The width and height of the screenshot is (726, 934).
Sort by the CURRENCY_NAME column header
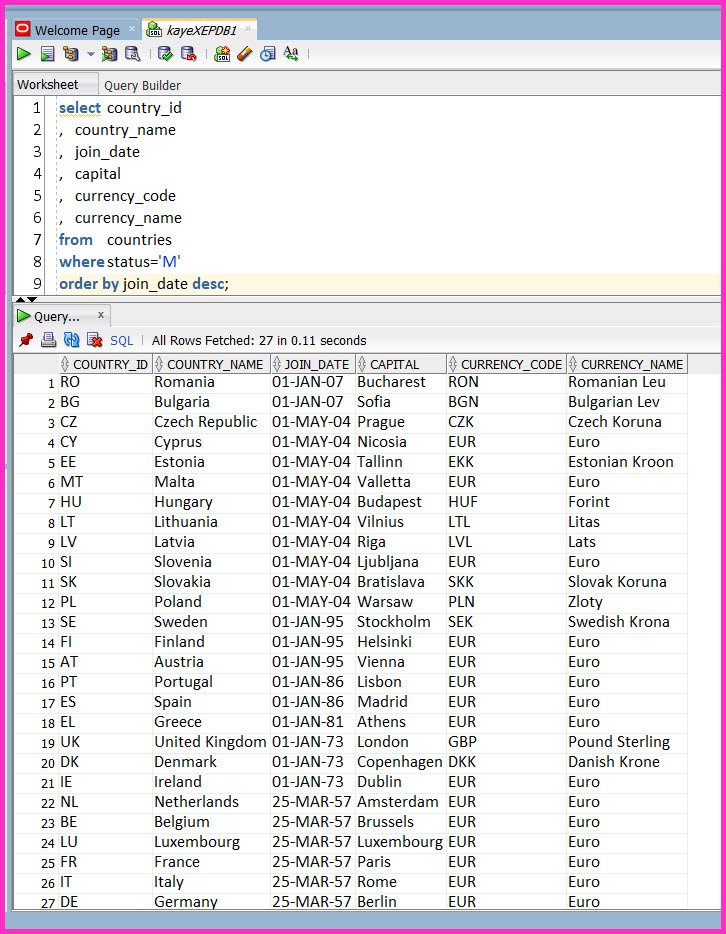click(x=627, y=364)
